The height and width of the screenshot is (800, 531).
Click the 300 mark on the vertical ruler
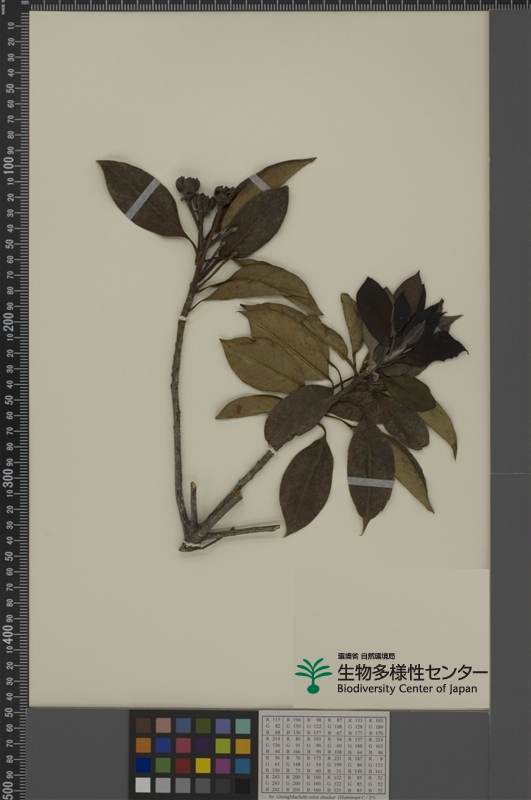tap(9, 476)
